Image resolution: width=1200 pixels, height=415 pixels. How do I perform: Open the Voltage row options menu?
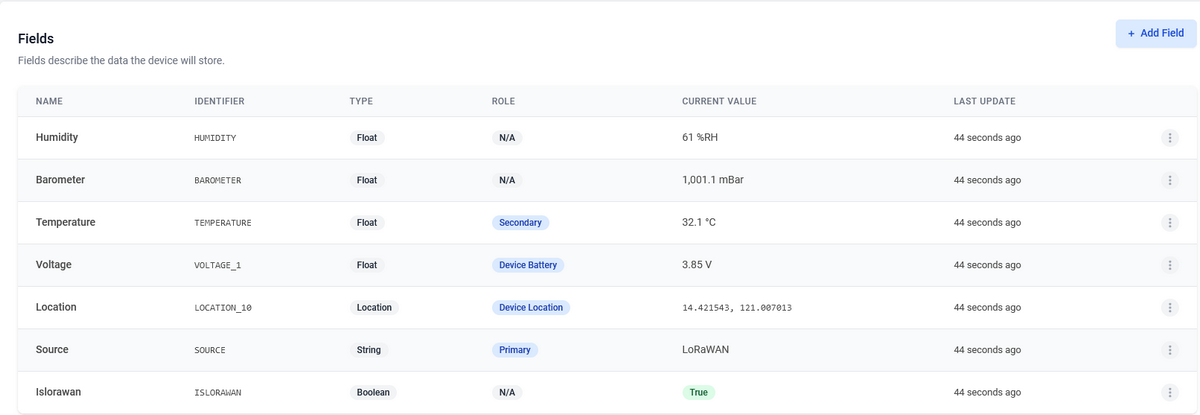1169,265
